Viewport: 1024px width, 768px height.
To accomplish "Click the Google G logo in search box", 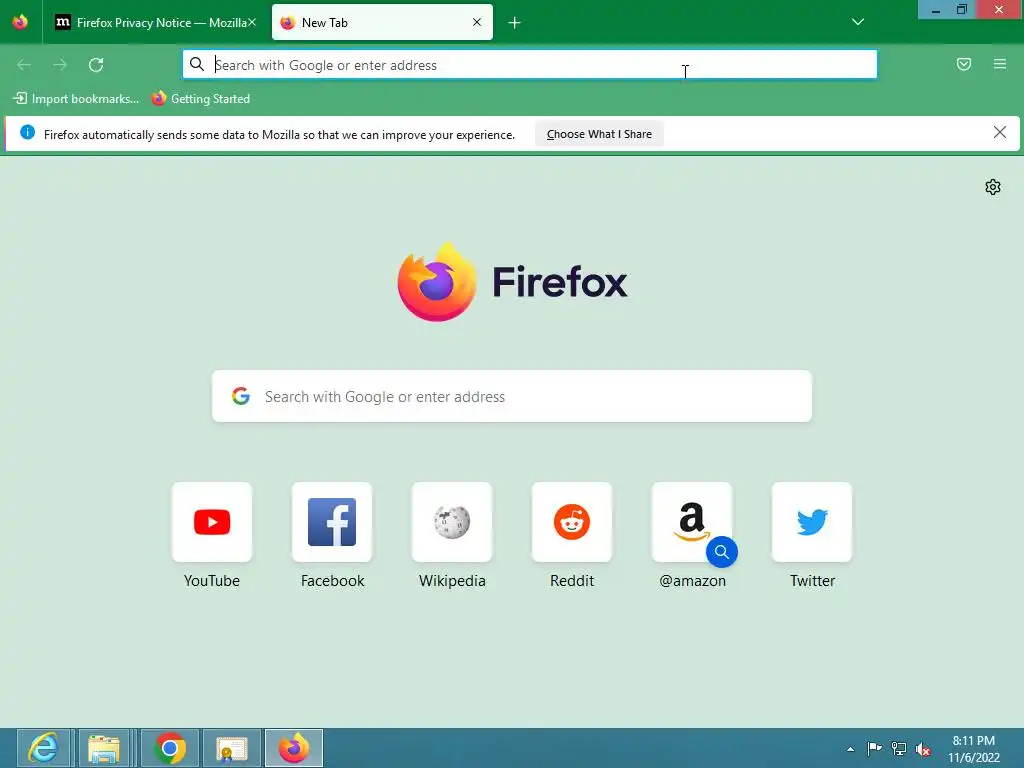I will (x=241, y=396).
